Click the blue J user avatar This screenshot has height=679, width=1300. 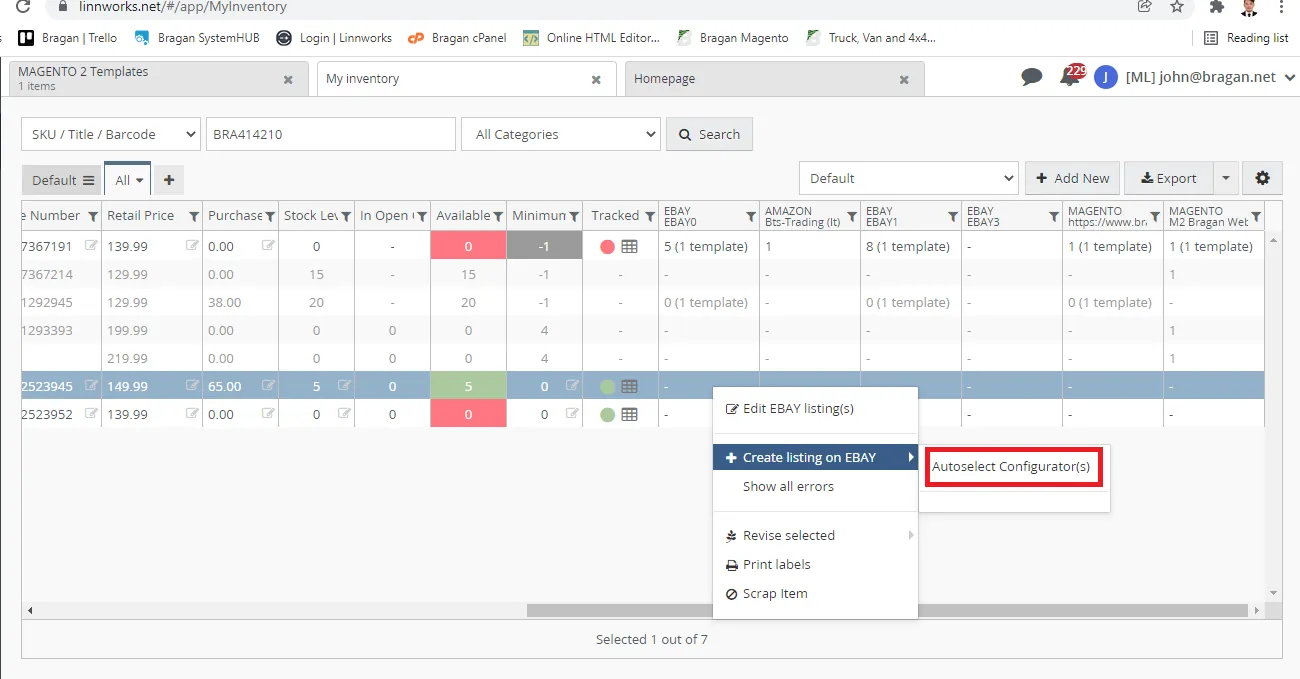1105,77
